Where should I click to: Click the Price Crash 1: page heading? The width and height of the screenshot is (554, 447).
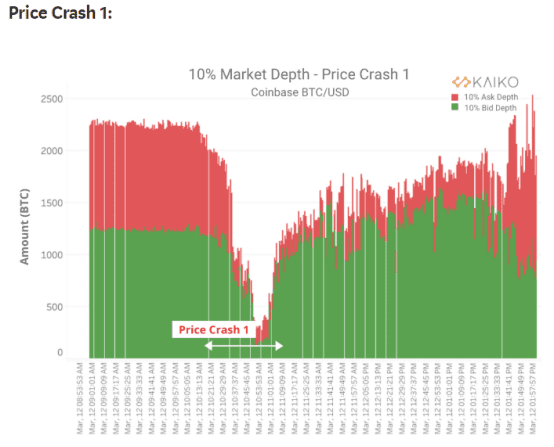click(60, 13)
